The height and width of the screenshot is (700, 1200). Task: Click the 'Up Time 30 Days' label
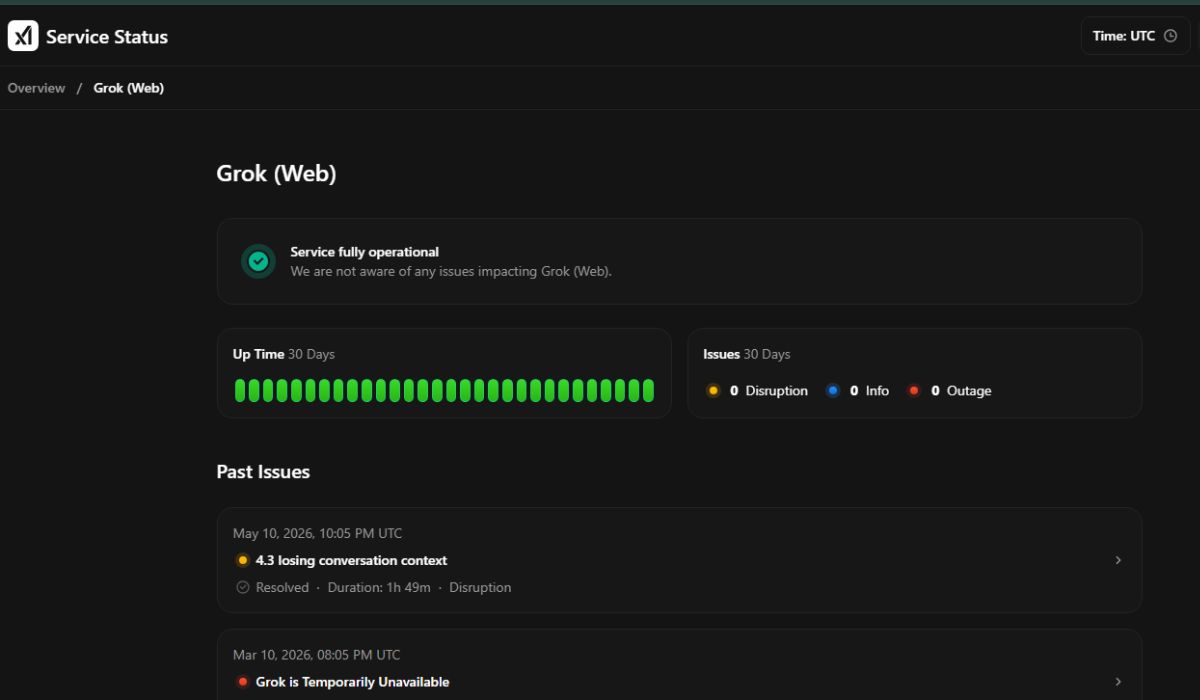point(284,354)
